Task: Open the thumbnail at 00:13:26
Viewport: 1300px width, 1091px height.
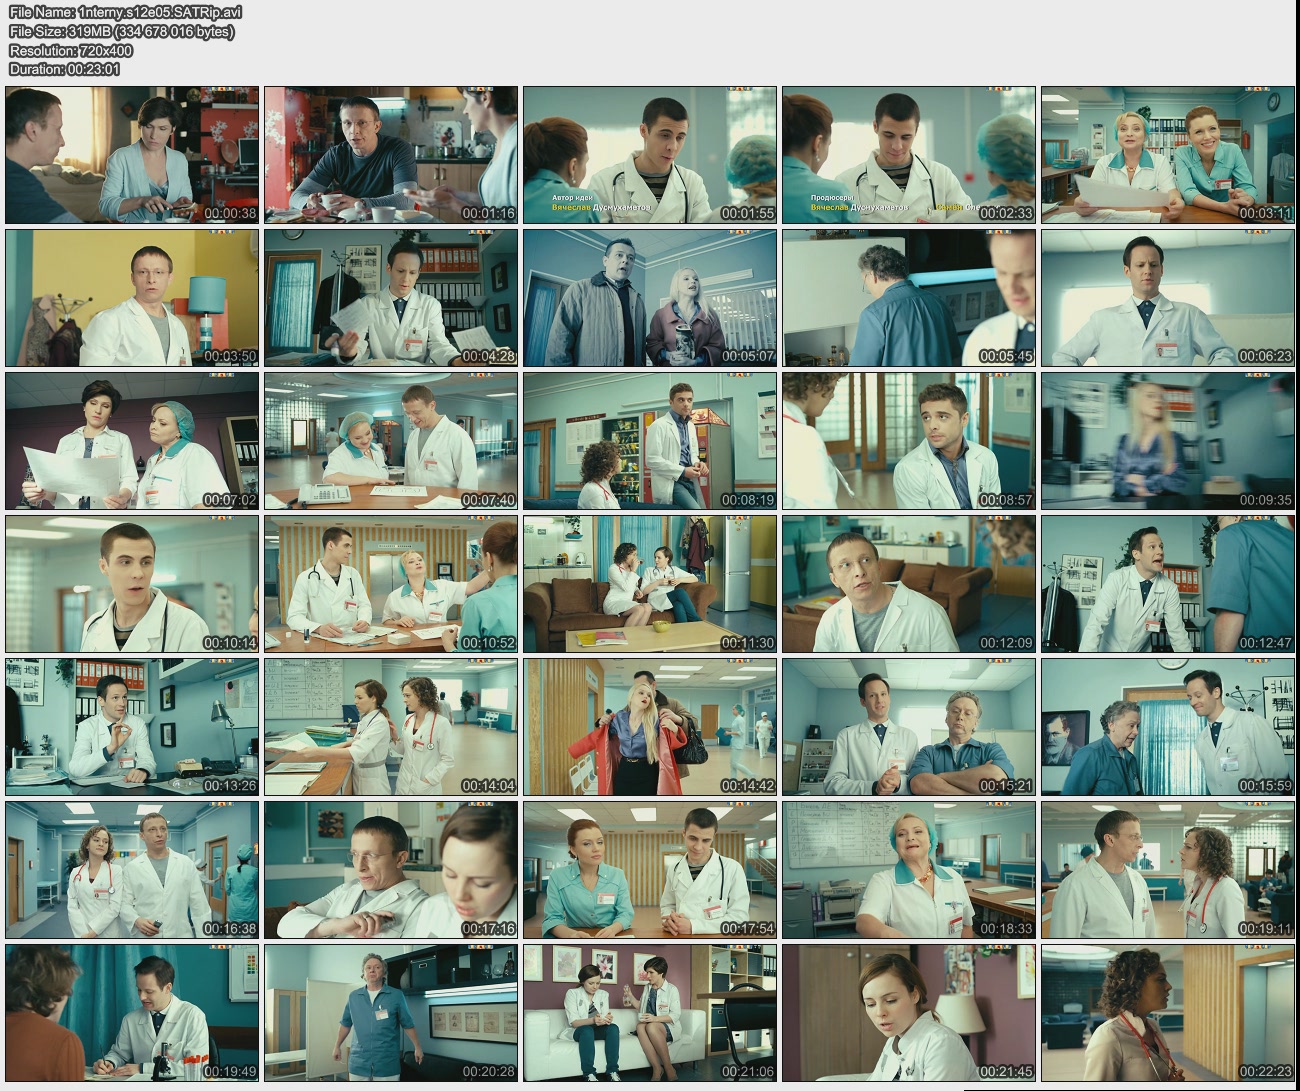Action: (132, 727)
